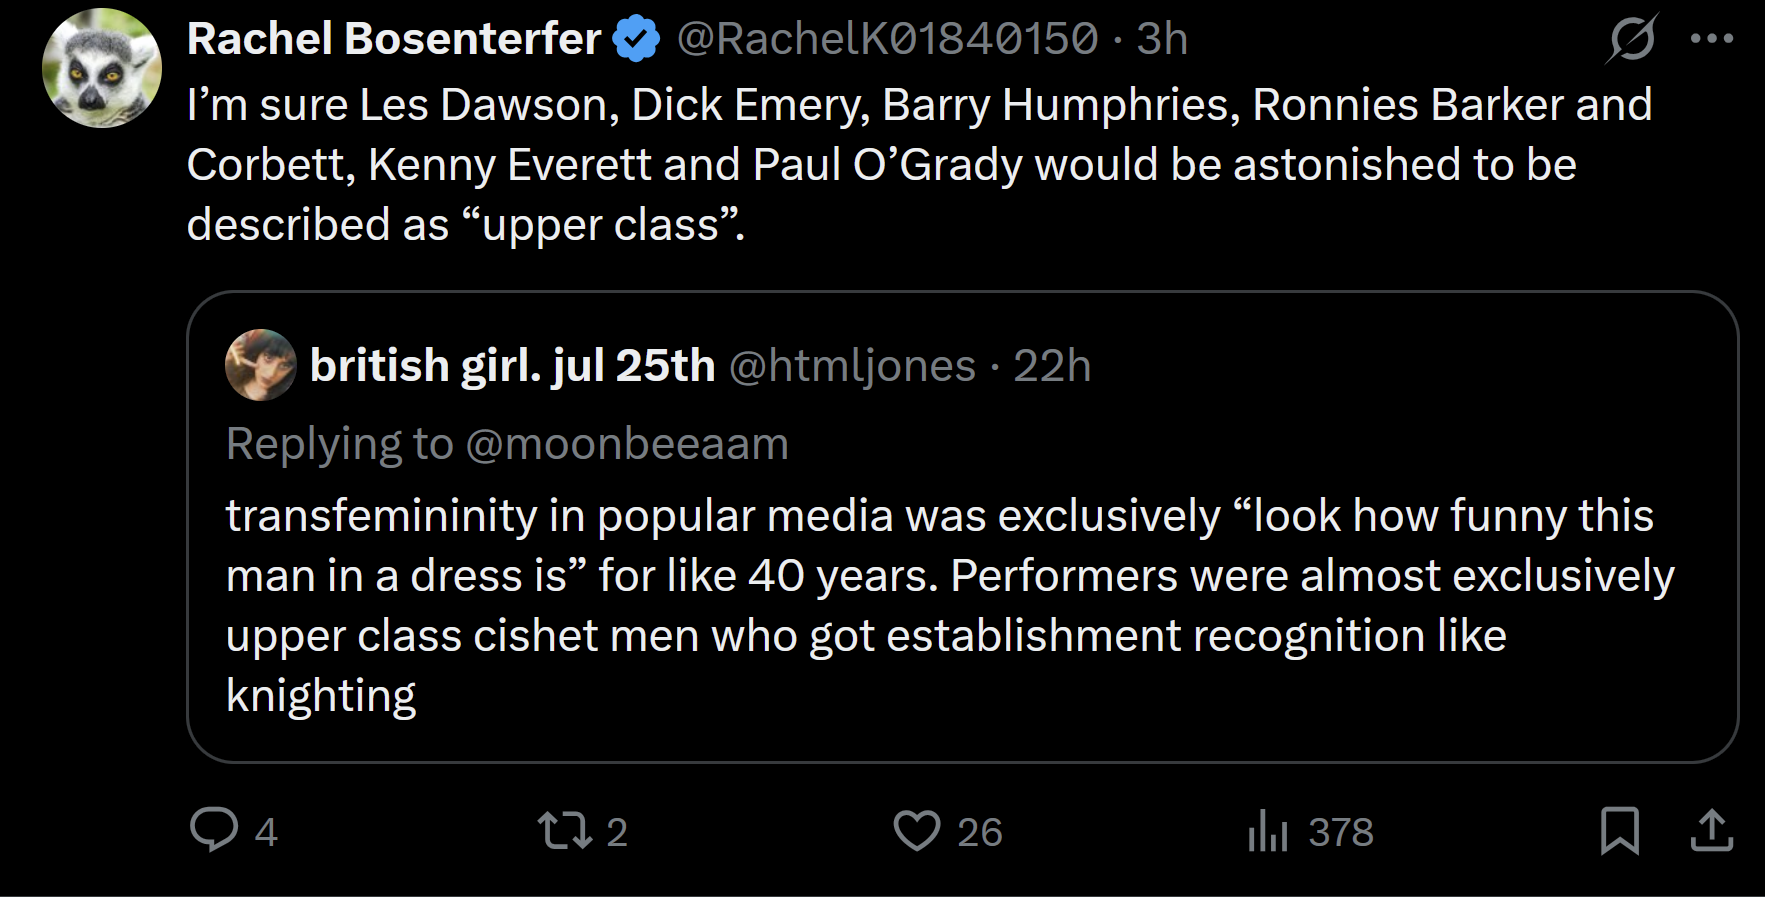Like the tweet with the heart icon

[x=917, y=831]
